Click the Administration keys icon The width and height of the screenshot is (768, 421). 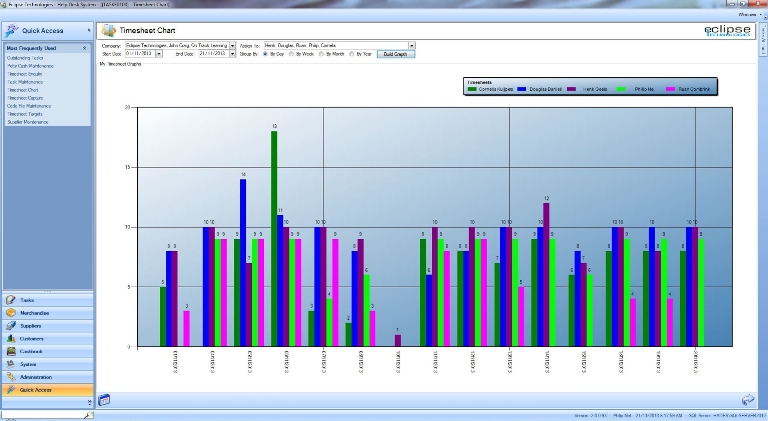pyautogui.click(x=11, y=378)
